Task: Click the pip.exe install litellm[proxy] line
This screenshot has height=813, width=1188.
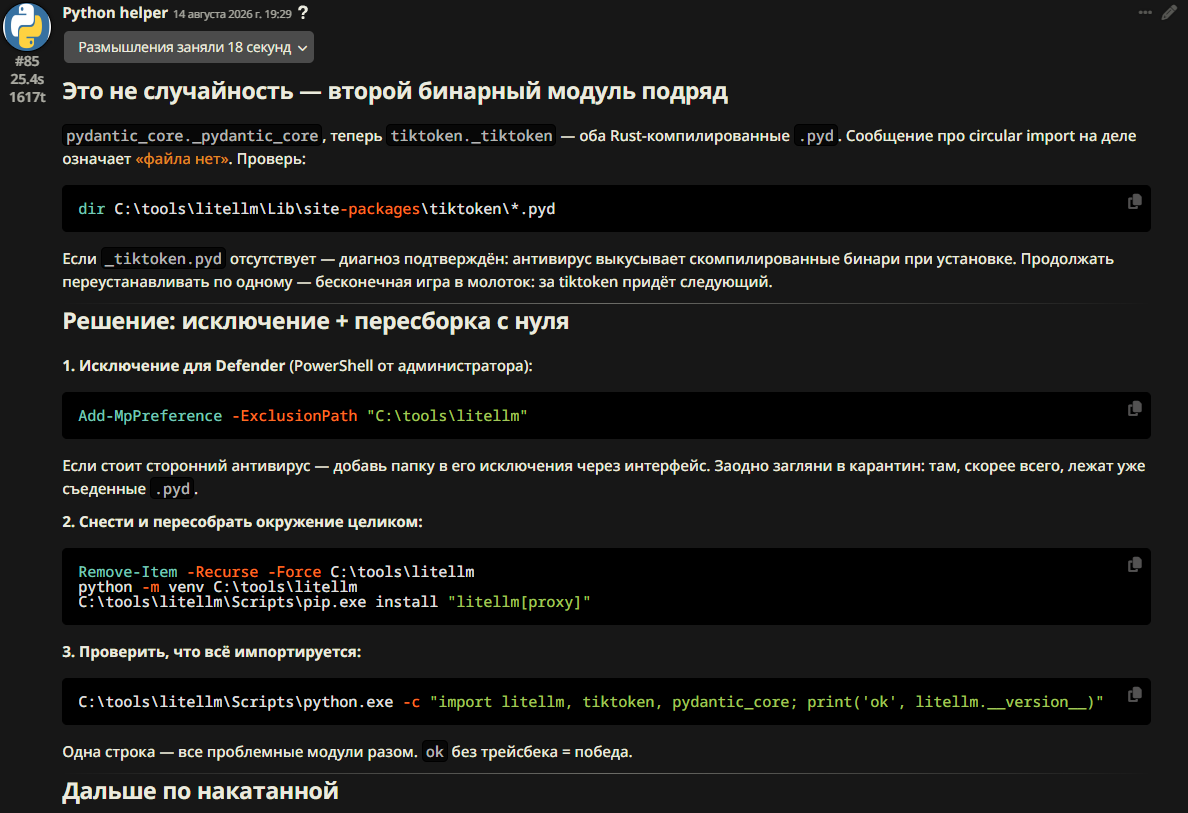Action: pyautogui.click(x=334, y=602)
